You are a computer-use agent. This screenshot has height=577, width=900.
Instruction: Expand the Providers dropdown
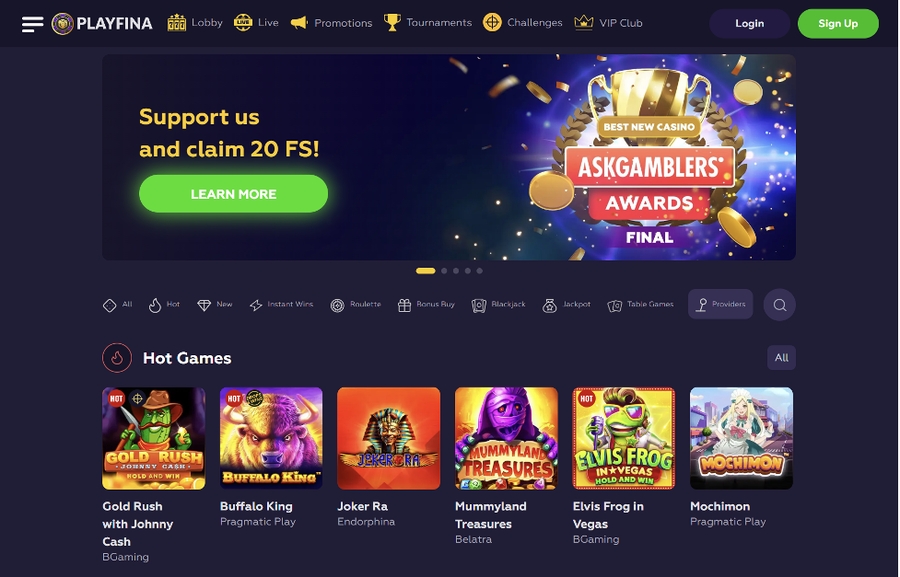click(720, 304)
